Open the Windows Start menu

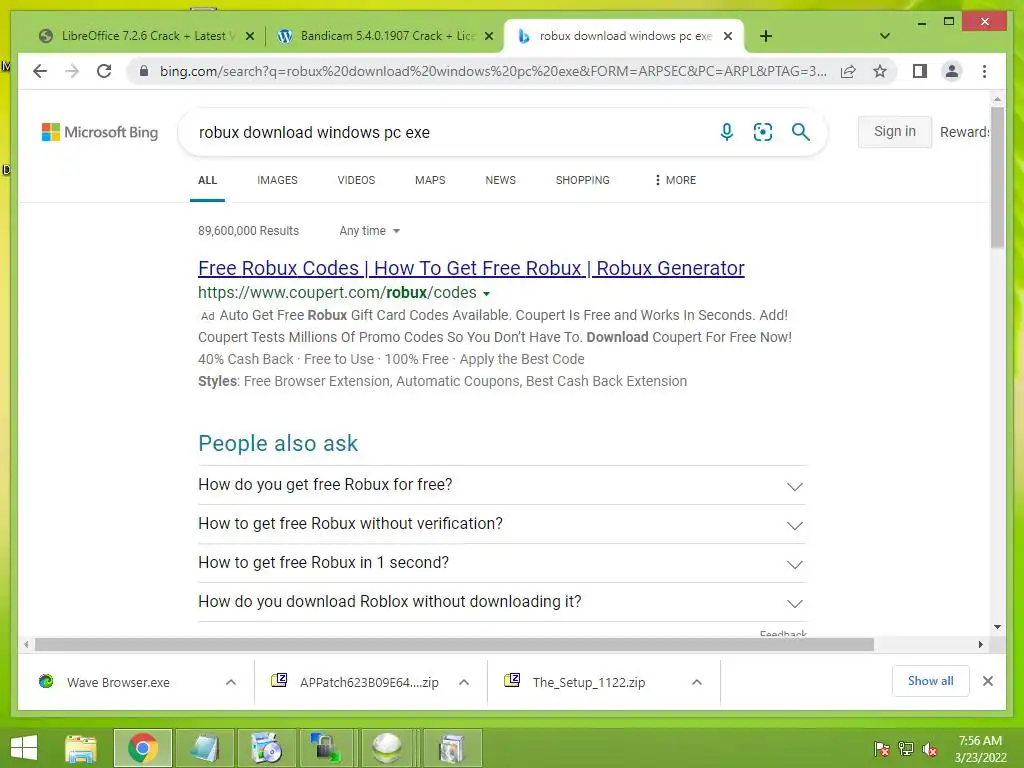coord(24,748)
